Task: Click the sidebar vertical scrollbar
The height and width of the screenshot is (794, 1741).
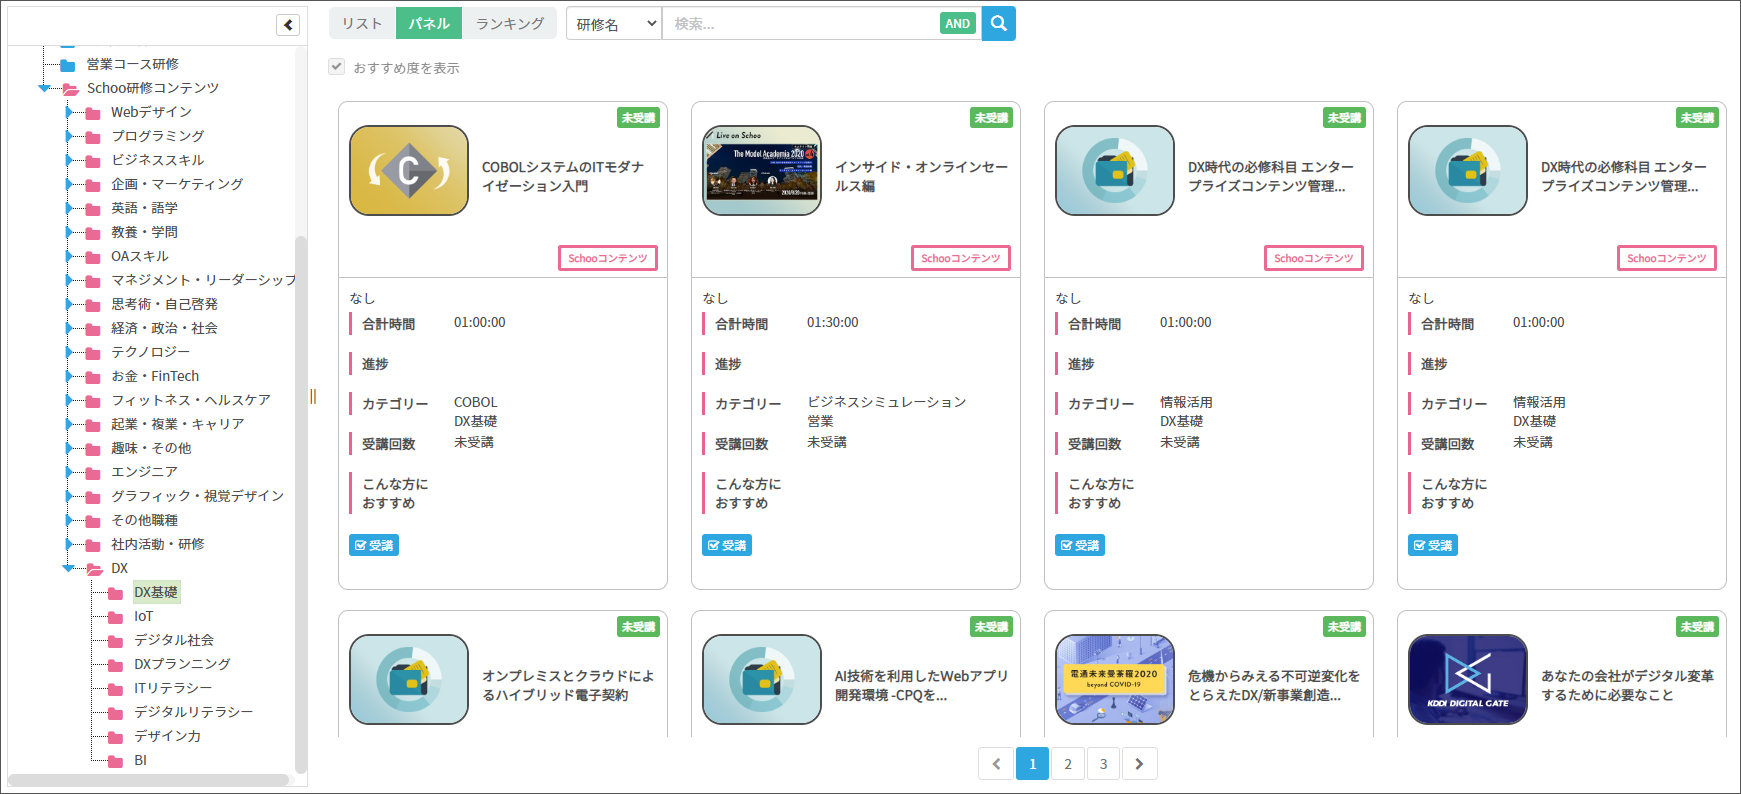Action: tap(301, 504)
